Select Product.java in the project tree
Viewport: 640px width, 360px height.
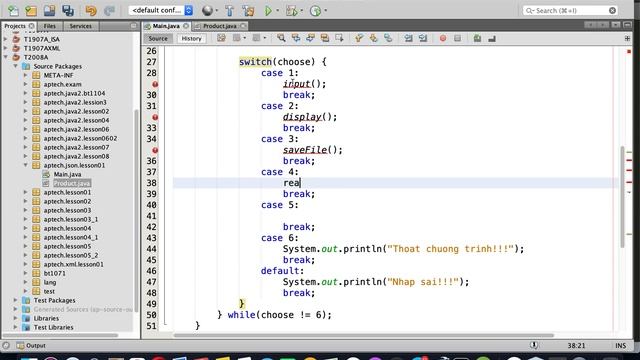(72, 183)
